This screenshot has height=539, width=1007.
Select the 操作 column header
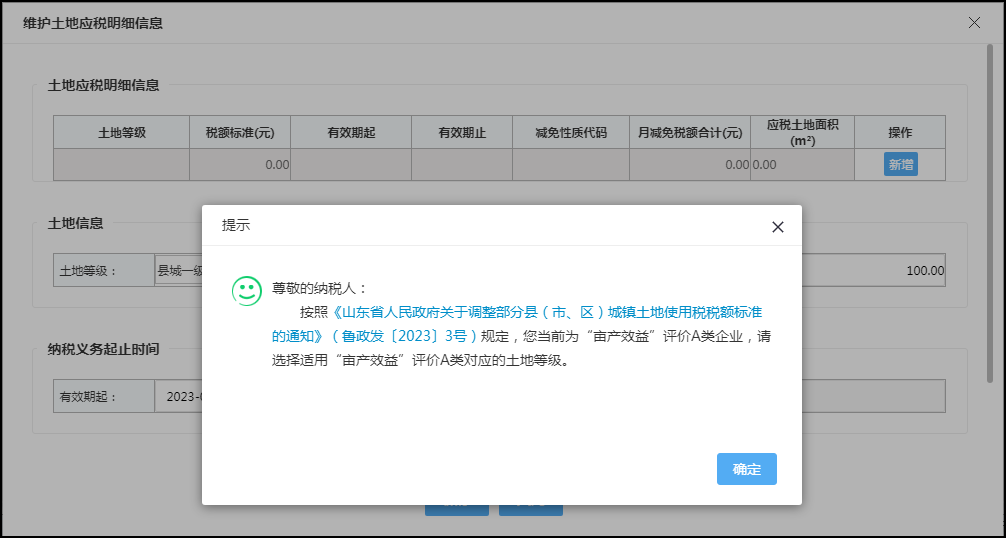coord(900,132)
